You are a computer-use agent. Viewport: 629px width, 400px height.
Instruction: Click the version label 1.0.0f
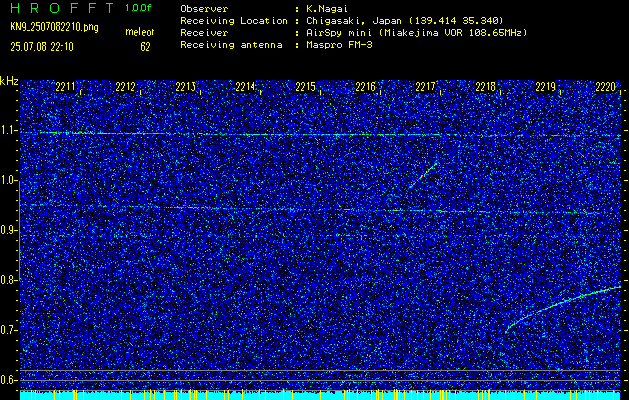(x=138, y=8)
